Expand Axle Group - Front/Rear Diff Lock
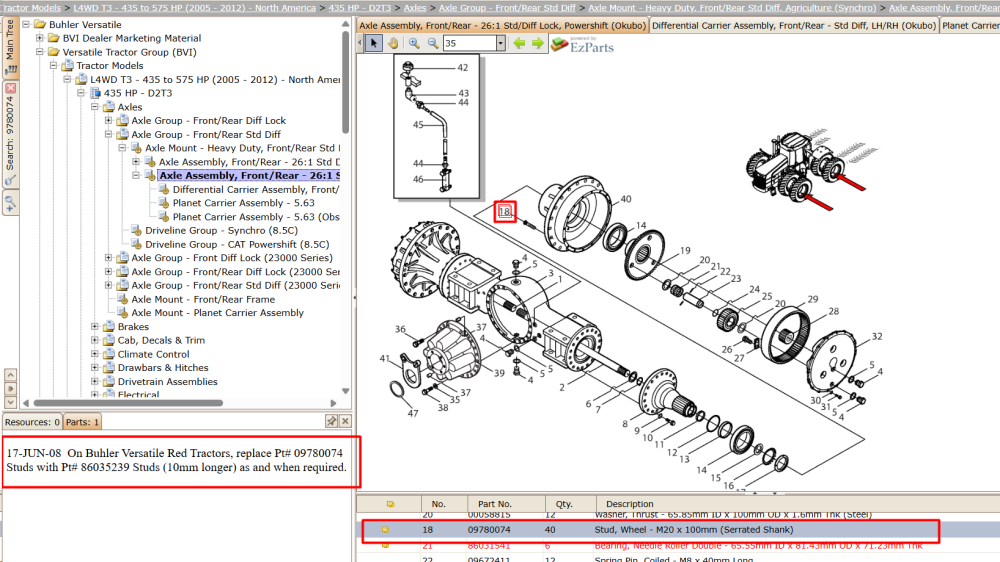The height and width of the screenshot is (562, 1000). pos(108,121)
